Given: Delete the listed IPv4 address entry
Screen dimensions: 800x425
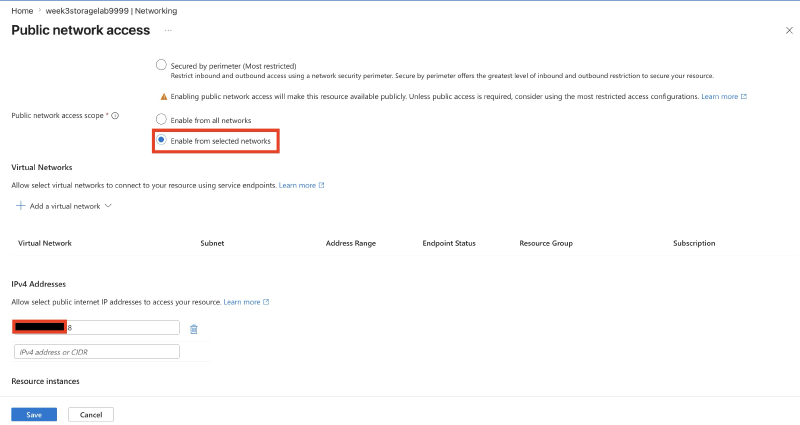Looking at the screenshot, I should (x=194, y=329).
